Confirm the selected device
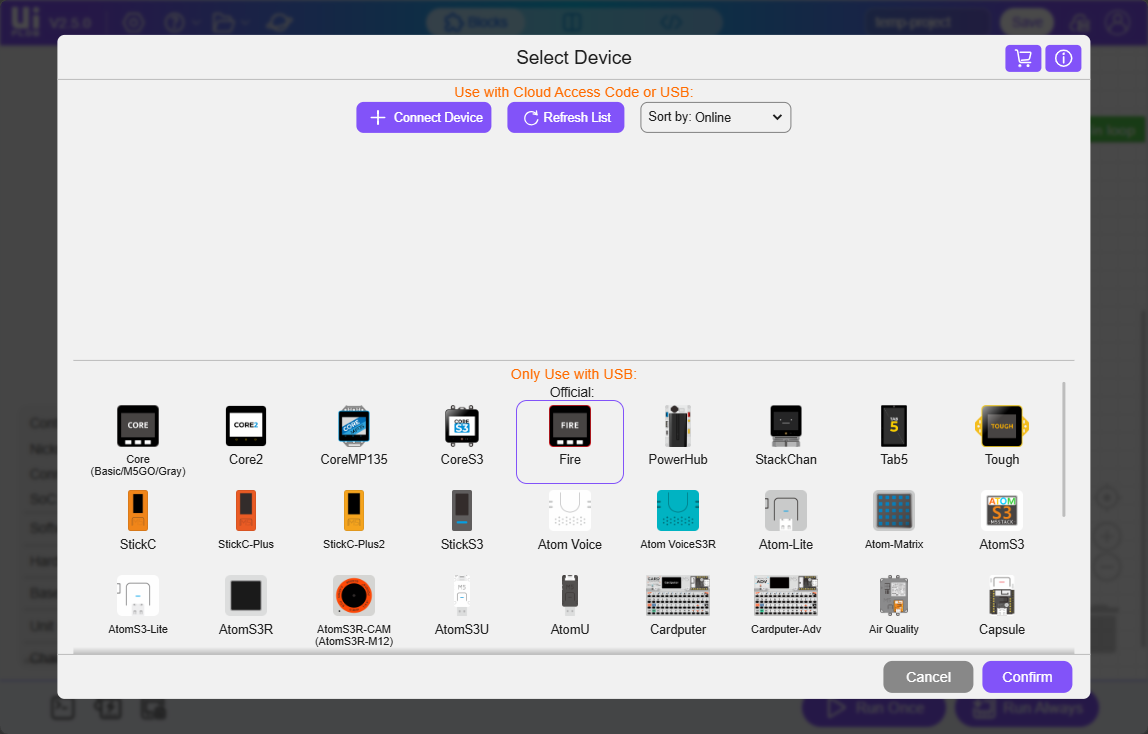This screenshot has height=734, width=1148. pyautogui.click(x=1027, y=677)
